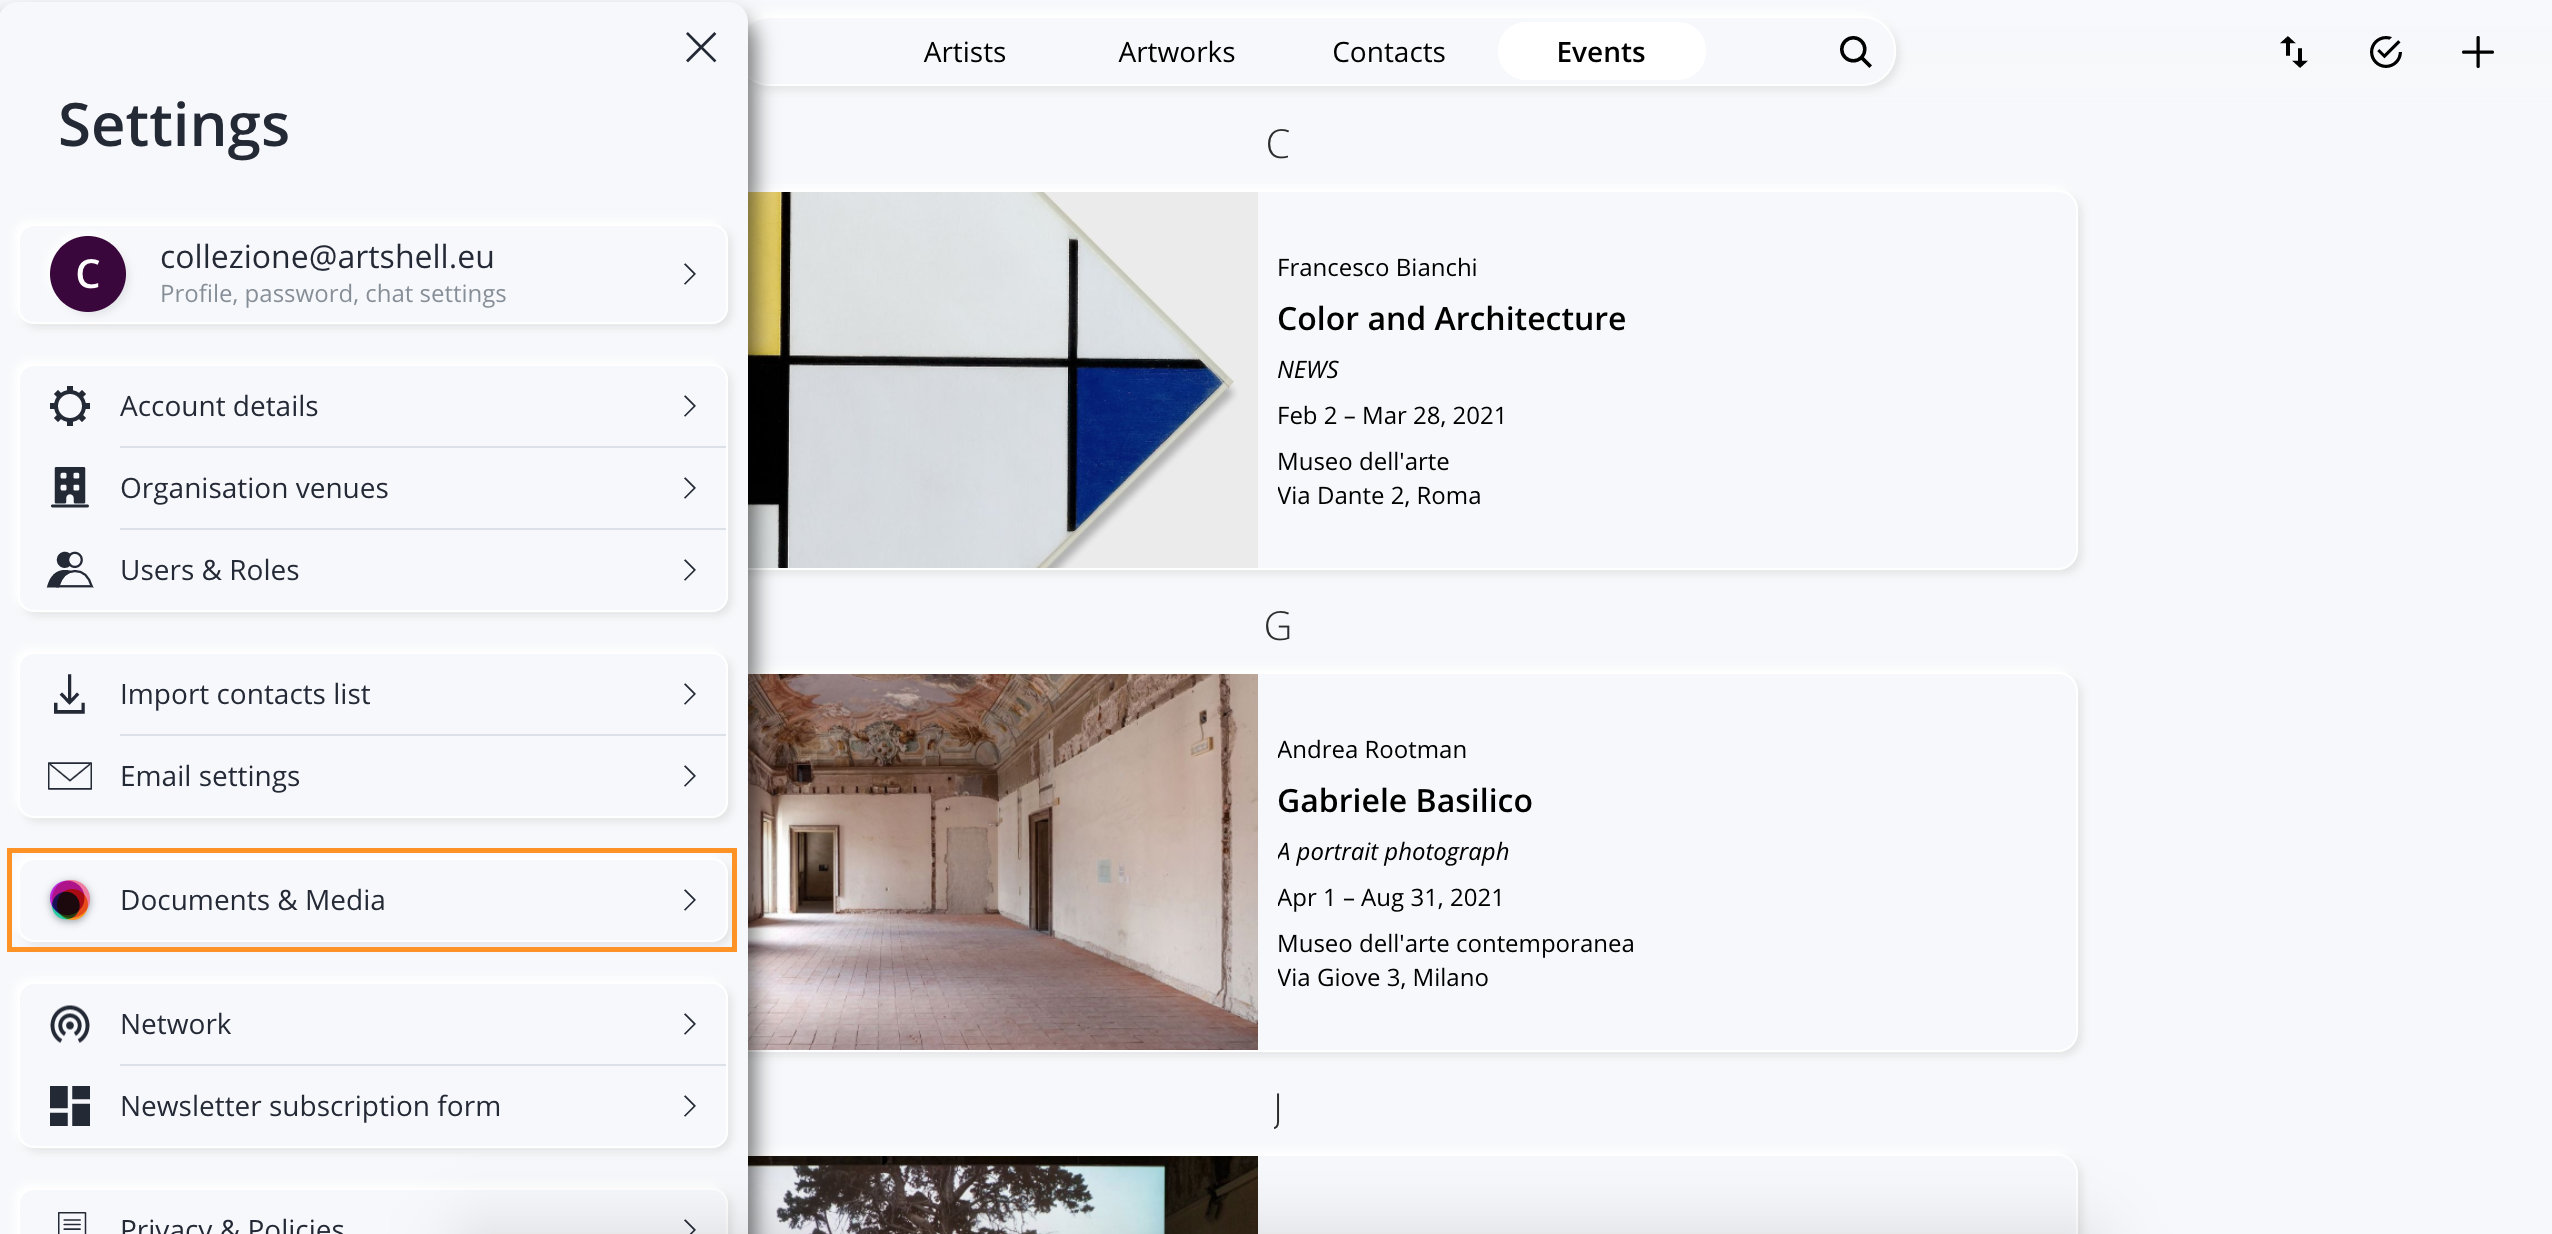Click the circled checkmark select icon

[x=2386, y=52]
